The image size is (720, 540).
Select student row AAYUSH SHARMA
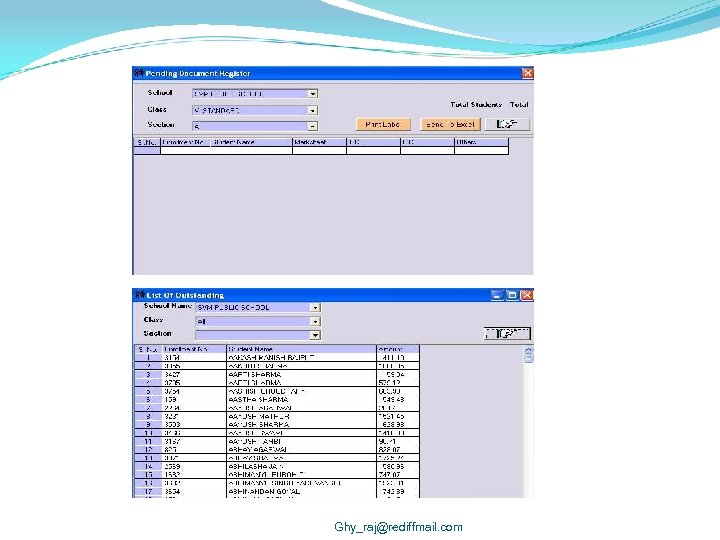[x=277, y=425]
